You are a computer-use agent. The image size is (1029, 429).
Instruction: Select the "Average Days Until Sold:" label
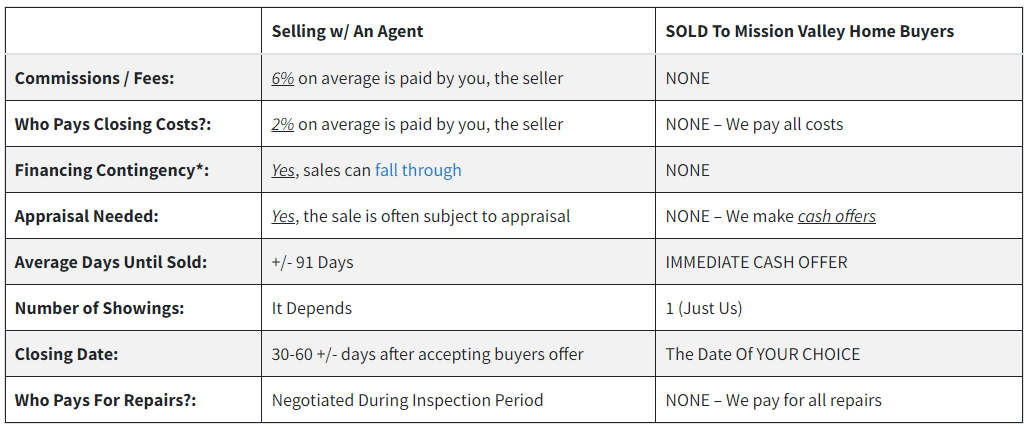(x=111, y=262)
